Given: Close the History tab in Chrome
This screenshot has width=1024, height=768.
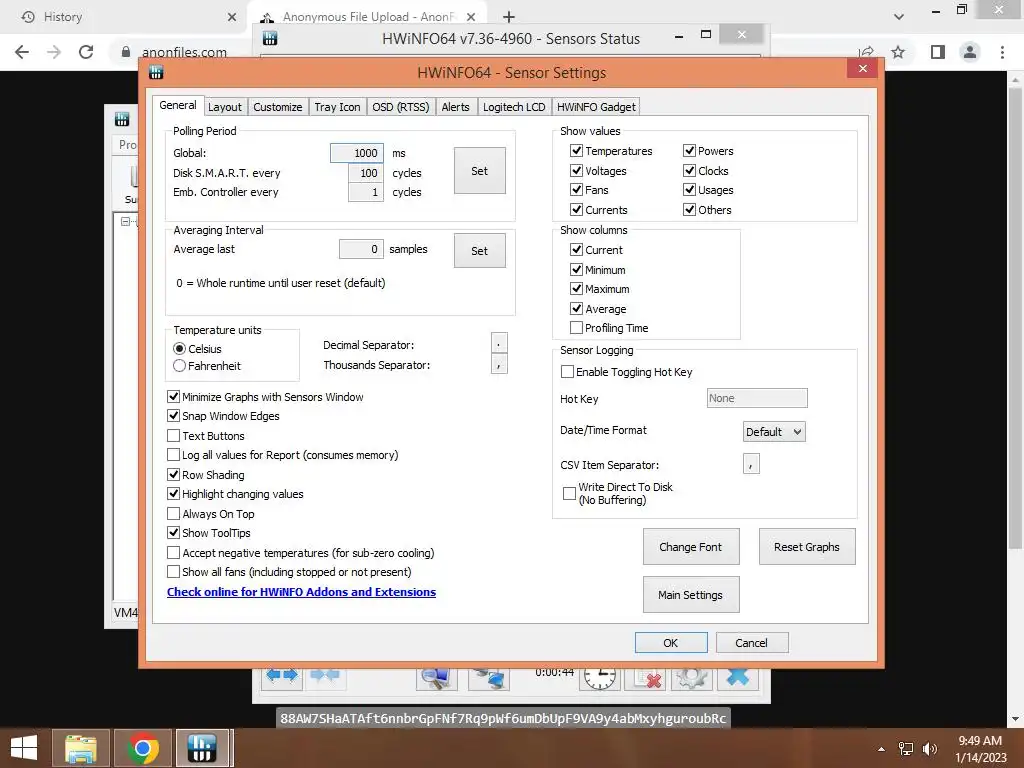Looking at the screenshot, I should (232, 17).
